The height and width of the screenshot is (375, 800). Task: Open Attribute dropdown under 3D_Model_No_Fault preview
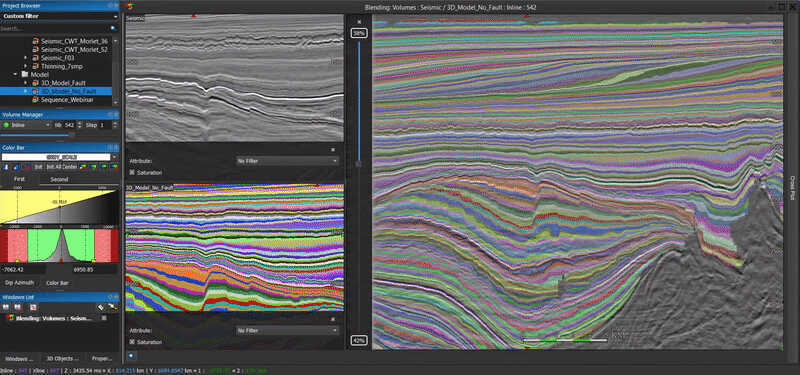point(287,331)
